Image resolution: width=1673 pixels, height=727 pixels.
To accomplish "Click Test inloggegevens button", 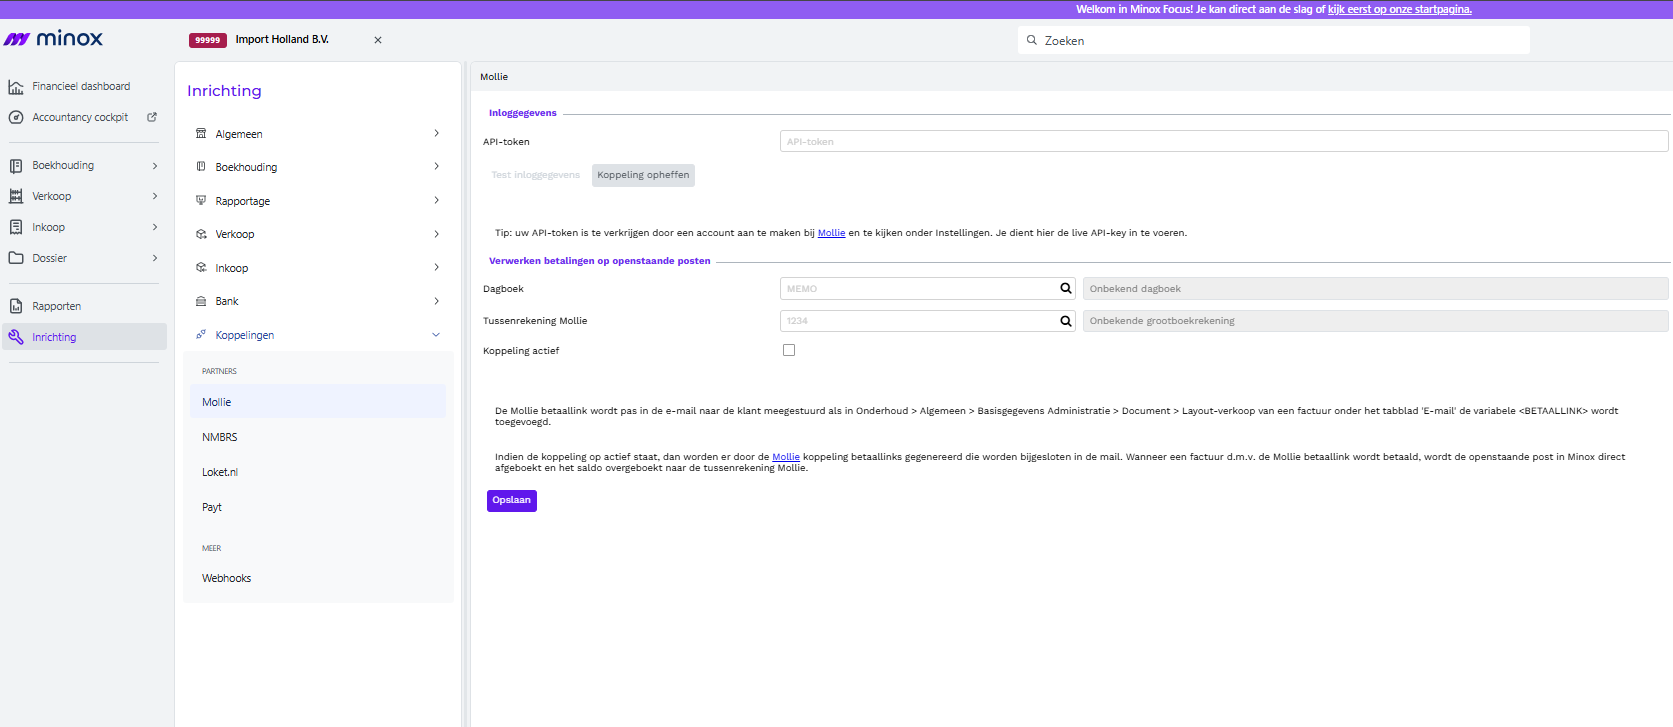I will click(x=536, y=175).
